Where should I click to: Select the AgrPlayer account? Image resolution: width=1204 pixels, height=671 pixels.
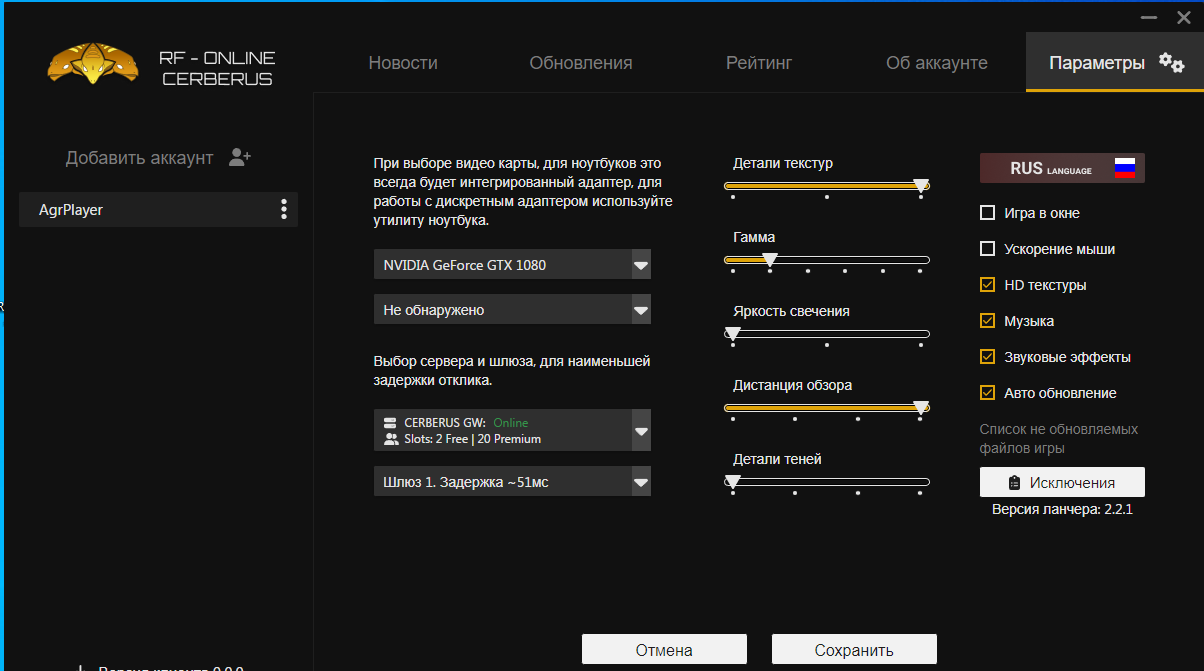[158, 209]
